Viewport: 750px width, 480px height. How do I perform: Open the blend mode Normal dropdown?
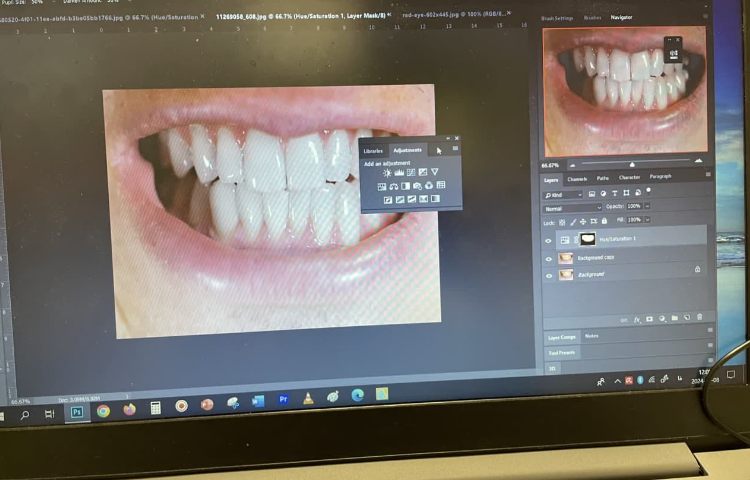[572, 207]
